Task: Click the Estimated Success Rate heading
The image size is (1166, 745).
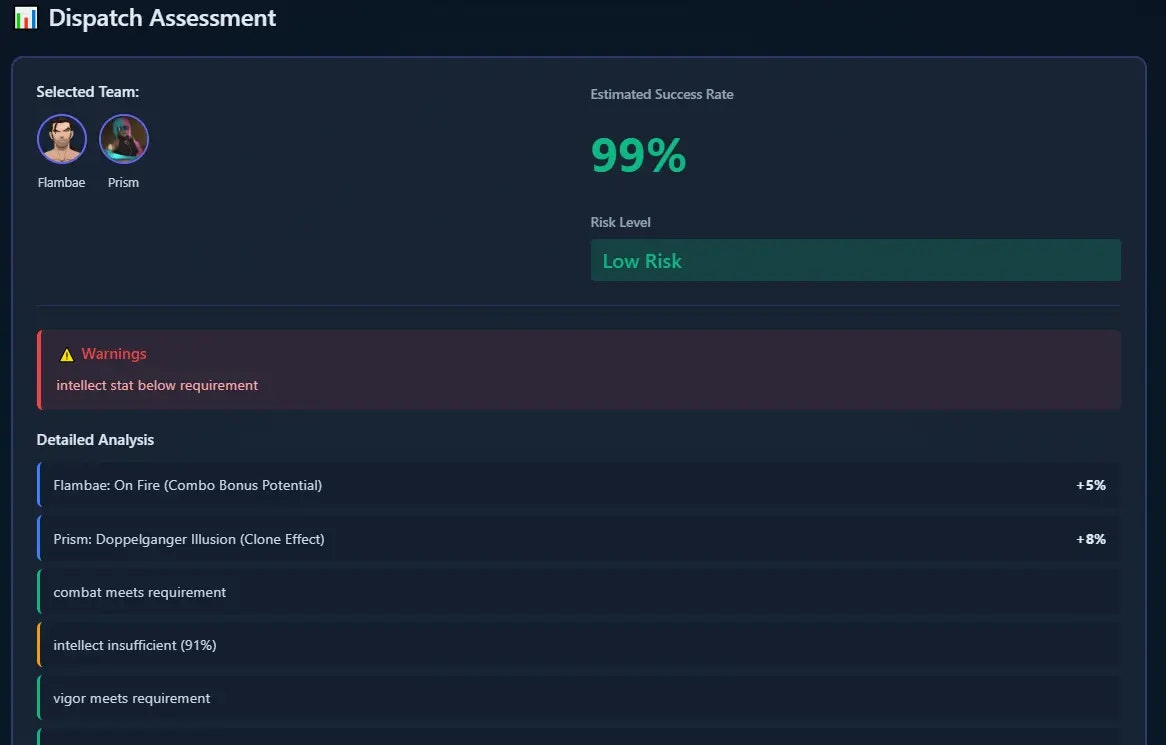Action: point(660,94)
